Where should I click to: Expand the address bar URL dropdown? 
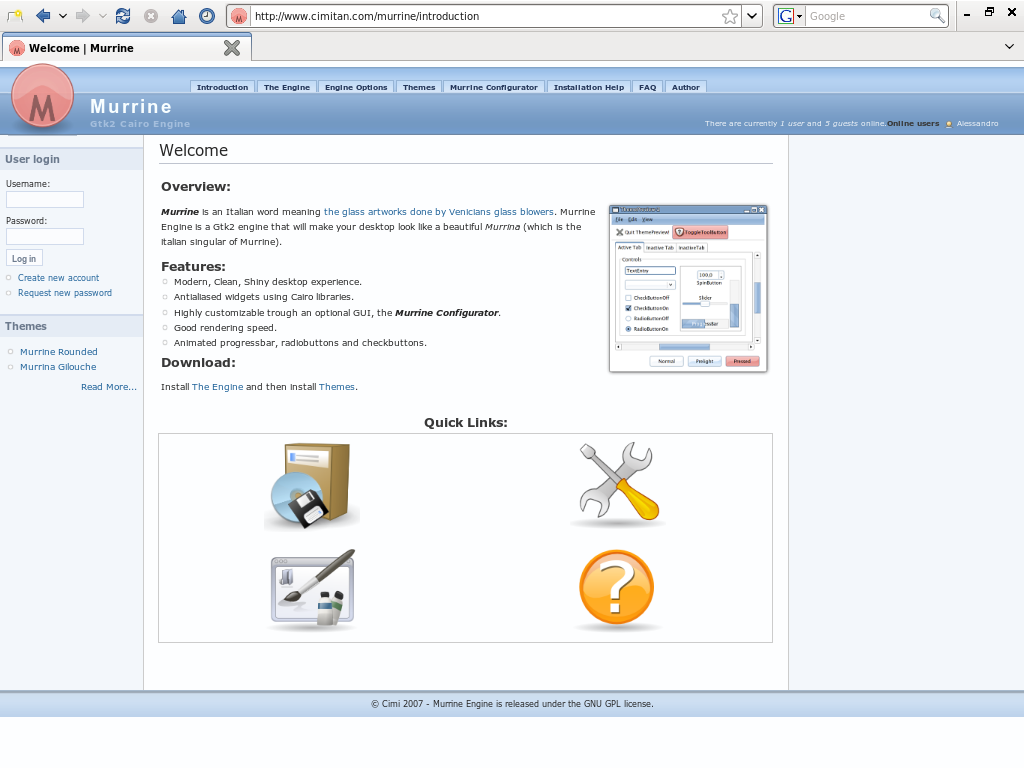[x=752, y=16]
